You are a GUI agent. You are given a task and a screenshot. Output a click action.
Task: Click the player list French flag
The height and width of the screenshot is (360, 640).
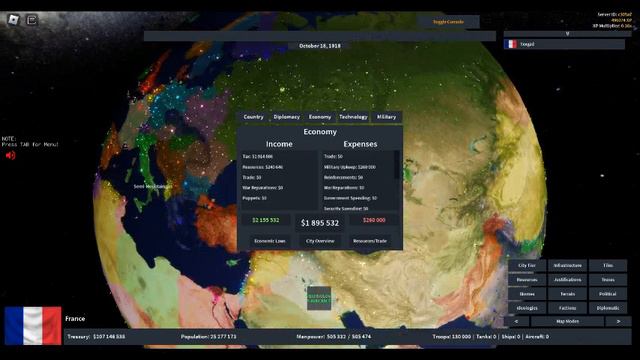(511, 44)
